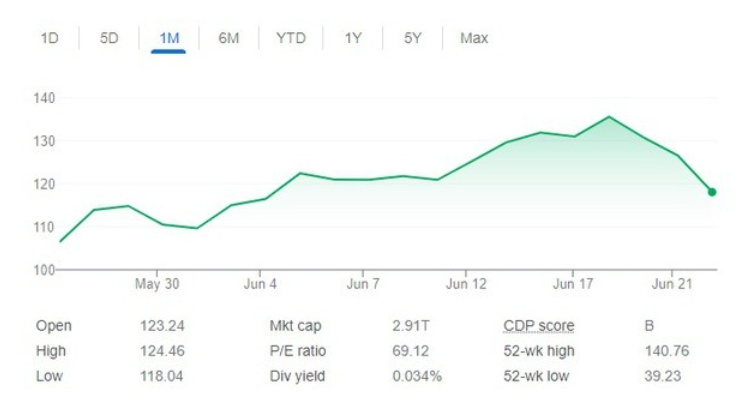Screen dimensions: 740x406
Task: Open the 5Y time range
Action: [413, 39]
